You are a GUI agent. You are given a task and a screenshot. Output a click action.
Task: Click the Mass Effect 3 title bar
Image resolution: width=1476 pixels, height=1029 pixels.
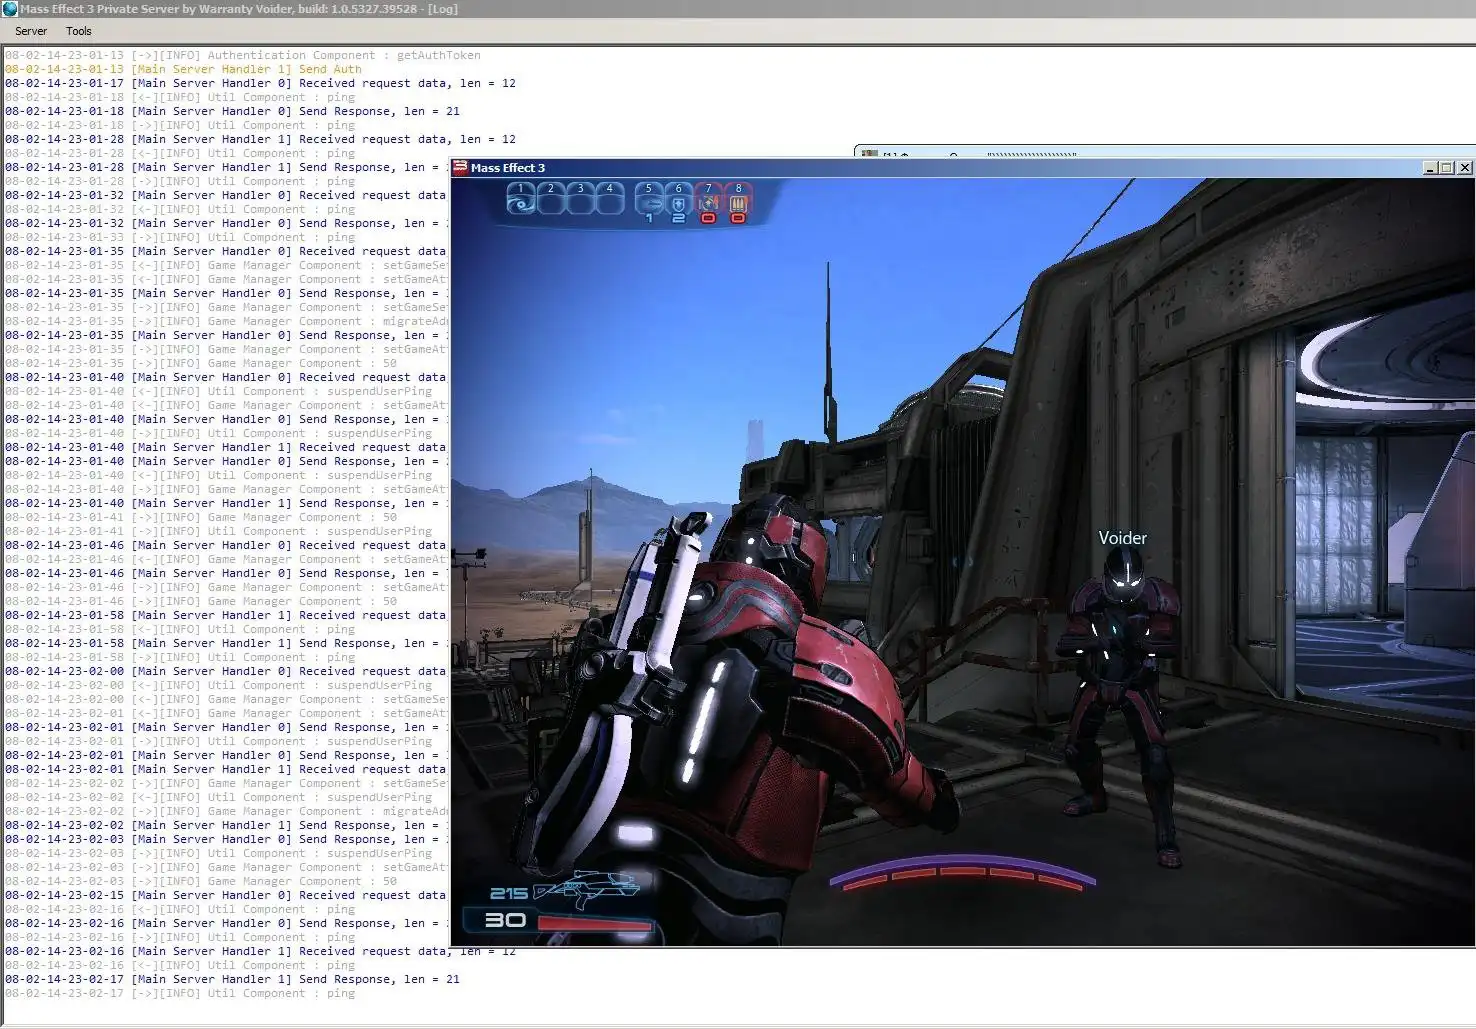(x=962, y=168)
